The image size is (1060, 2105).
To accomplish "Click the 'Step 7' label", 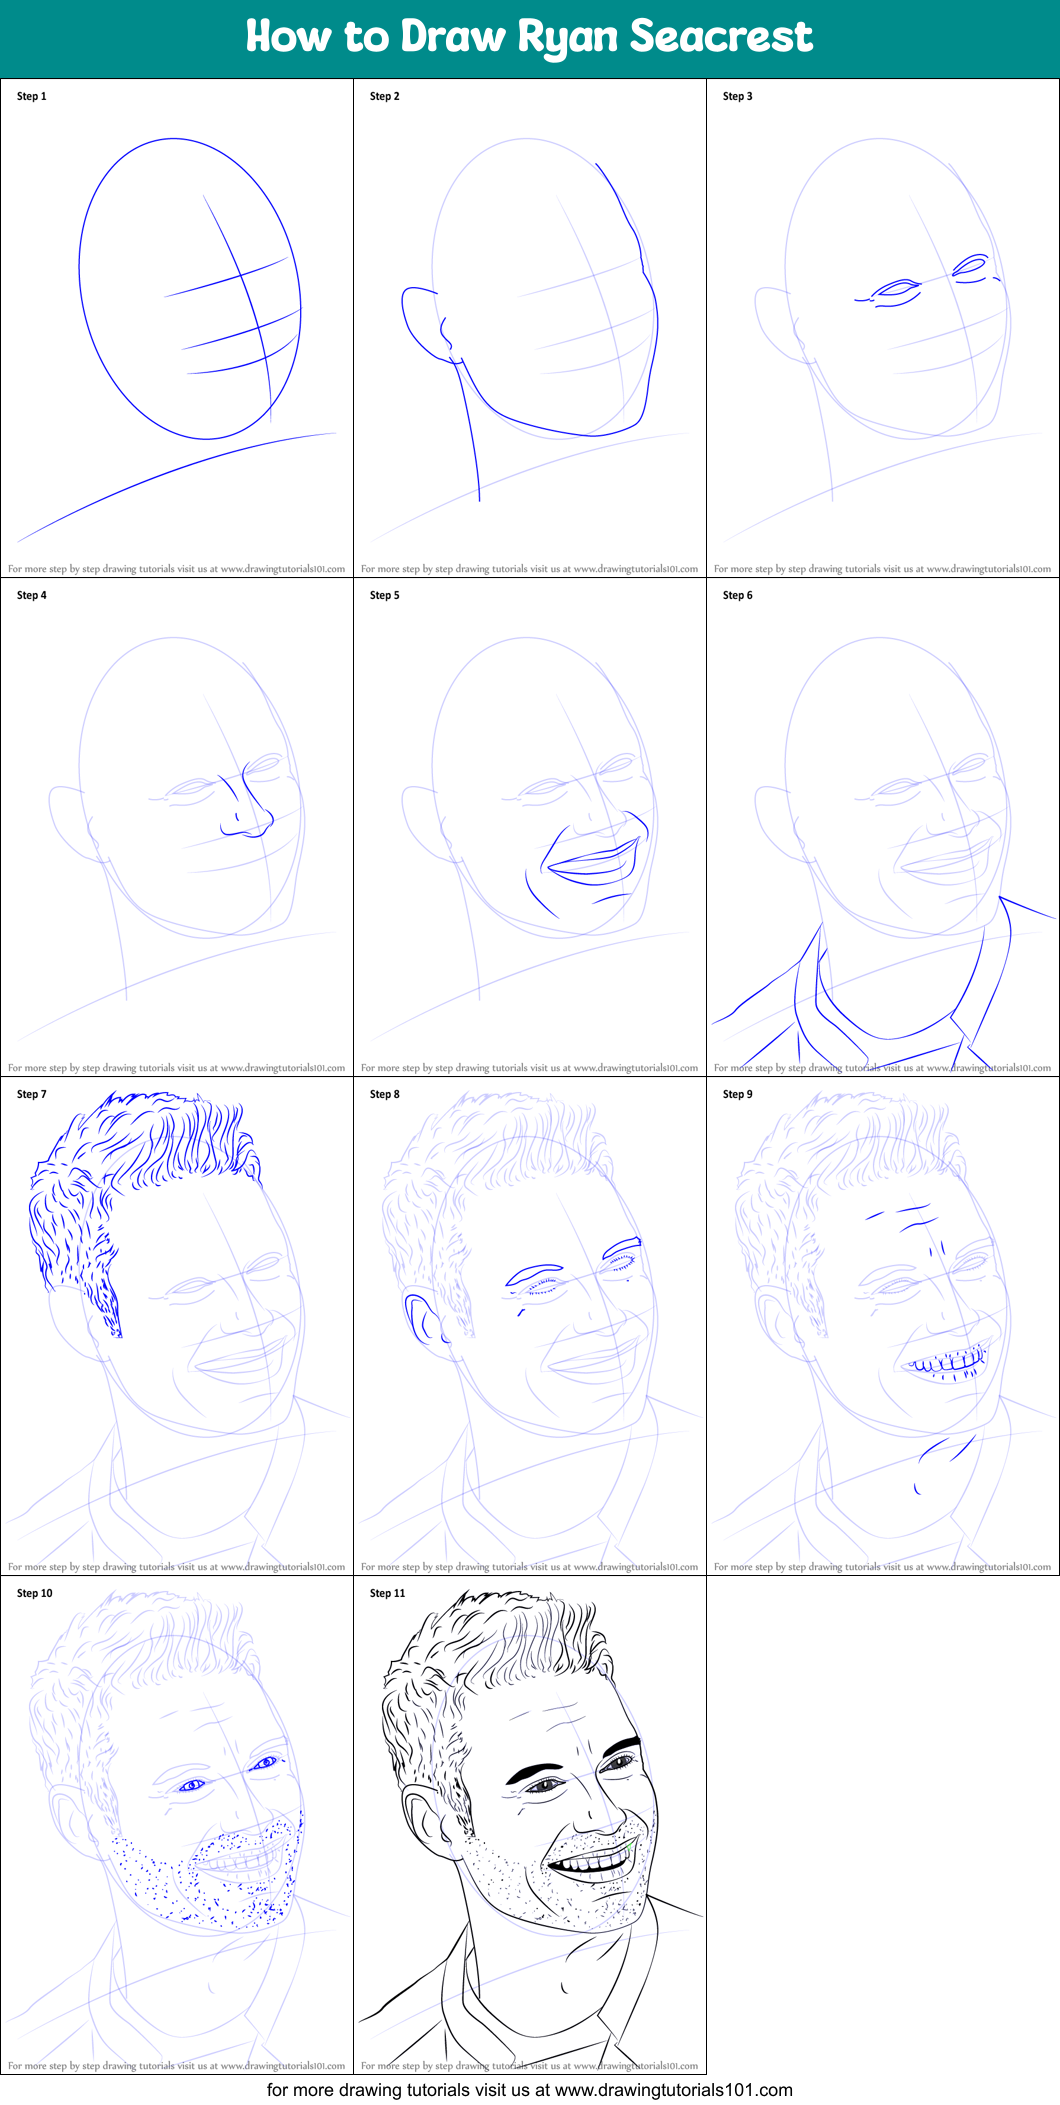I will [32, 1094].
